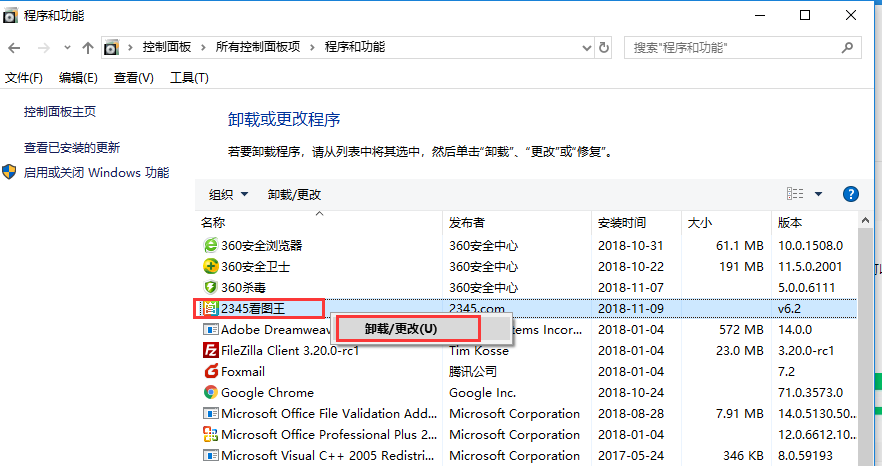
Task: Expand the chevron after 所有控制面板项 breadcrumb
Action: [312, 47]
